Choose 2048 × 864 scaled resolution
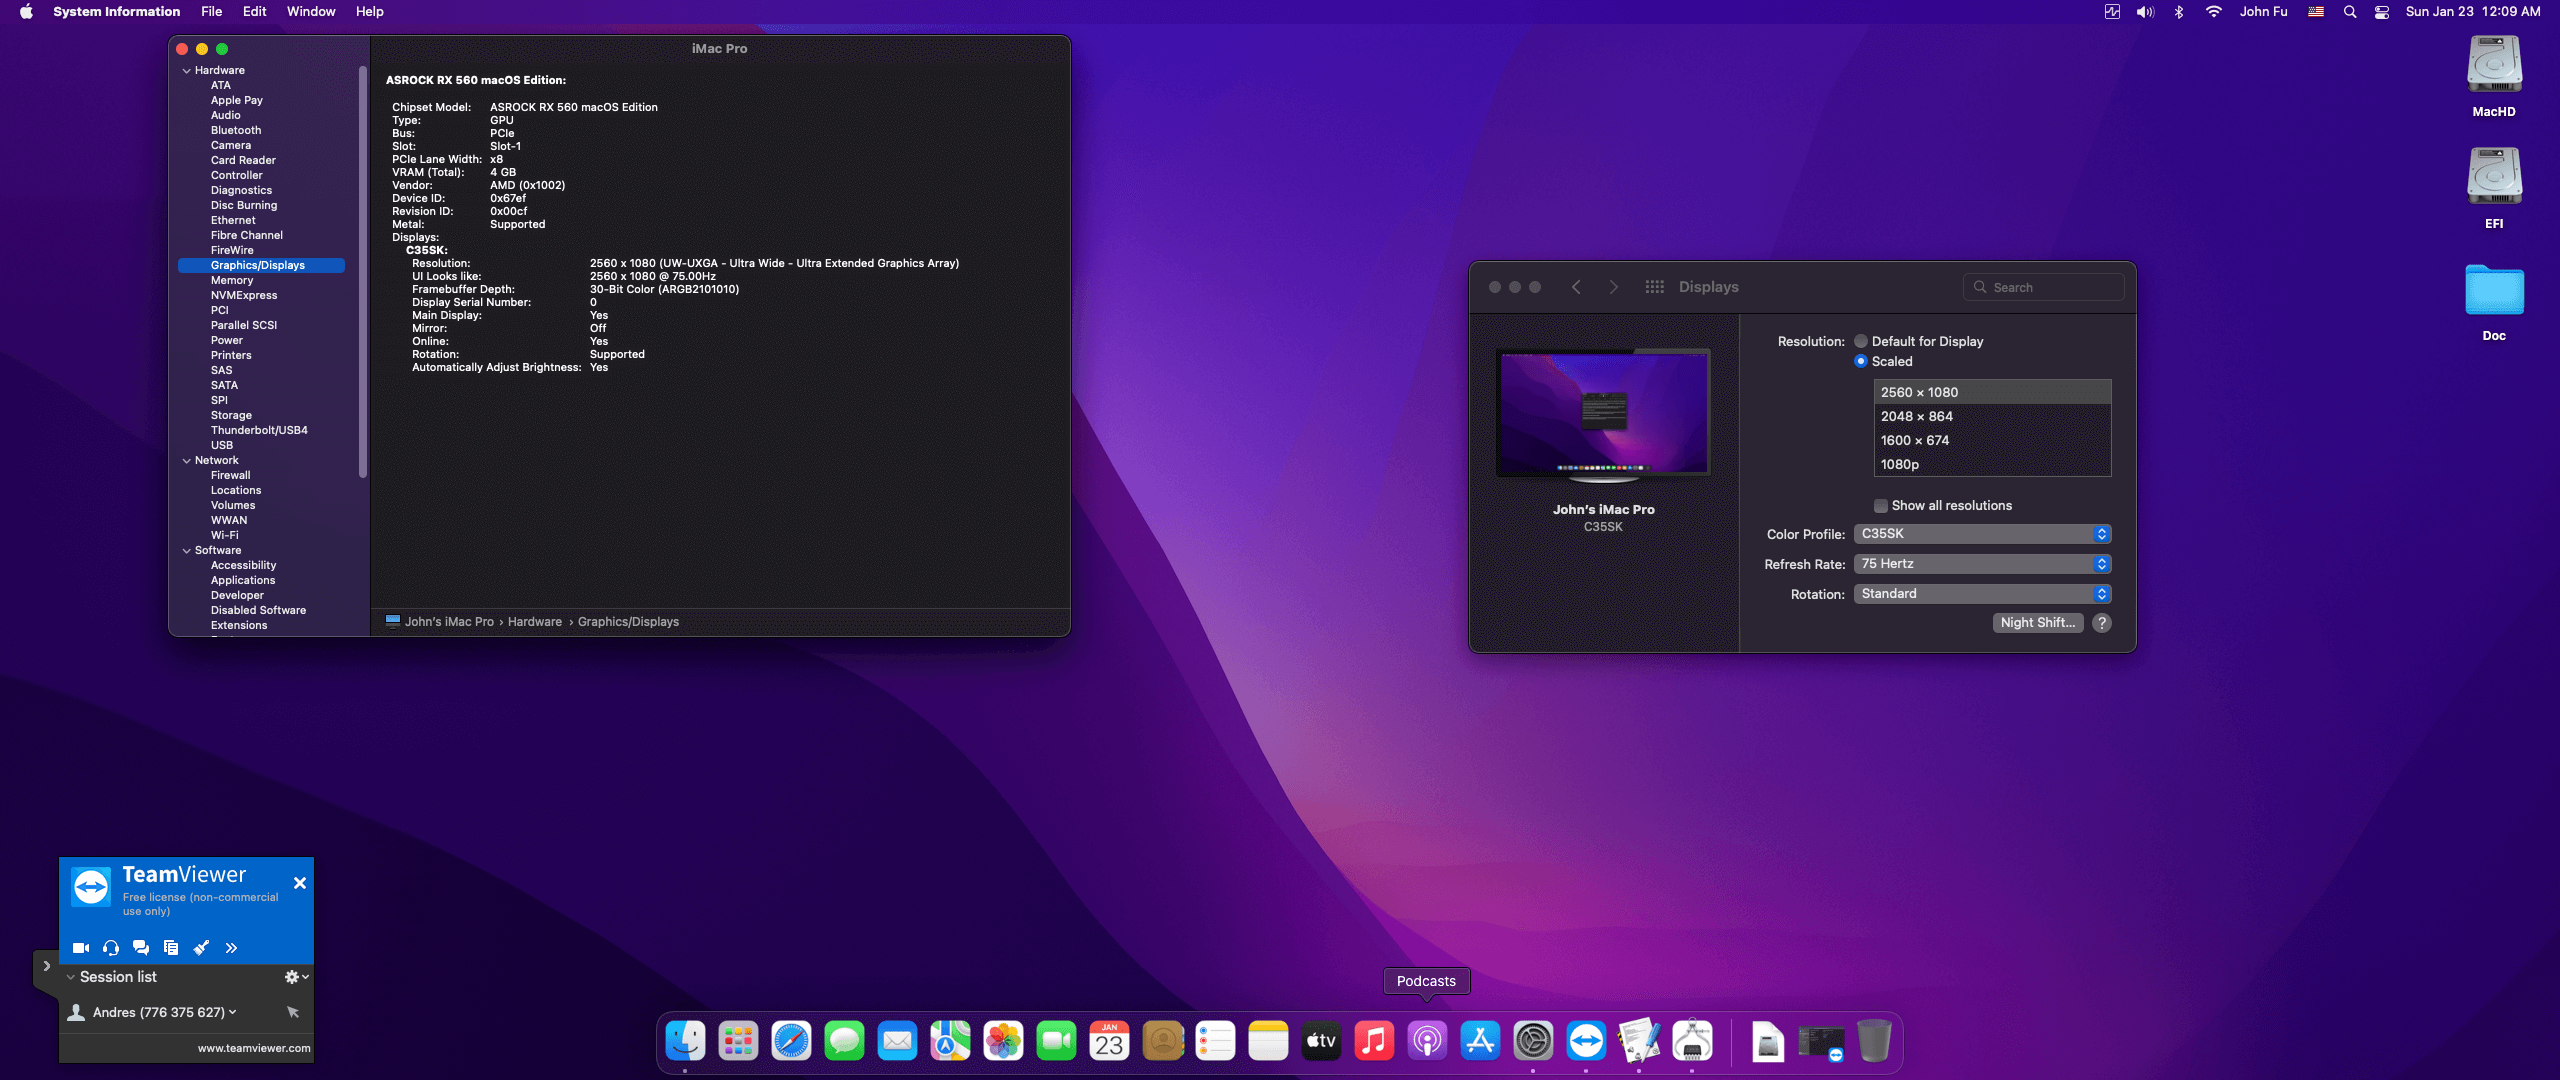The image size is (2560, 1080). (1992, 416)
